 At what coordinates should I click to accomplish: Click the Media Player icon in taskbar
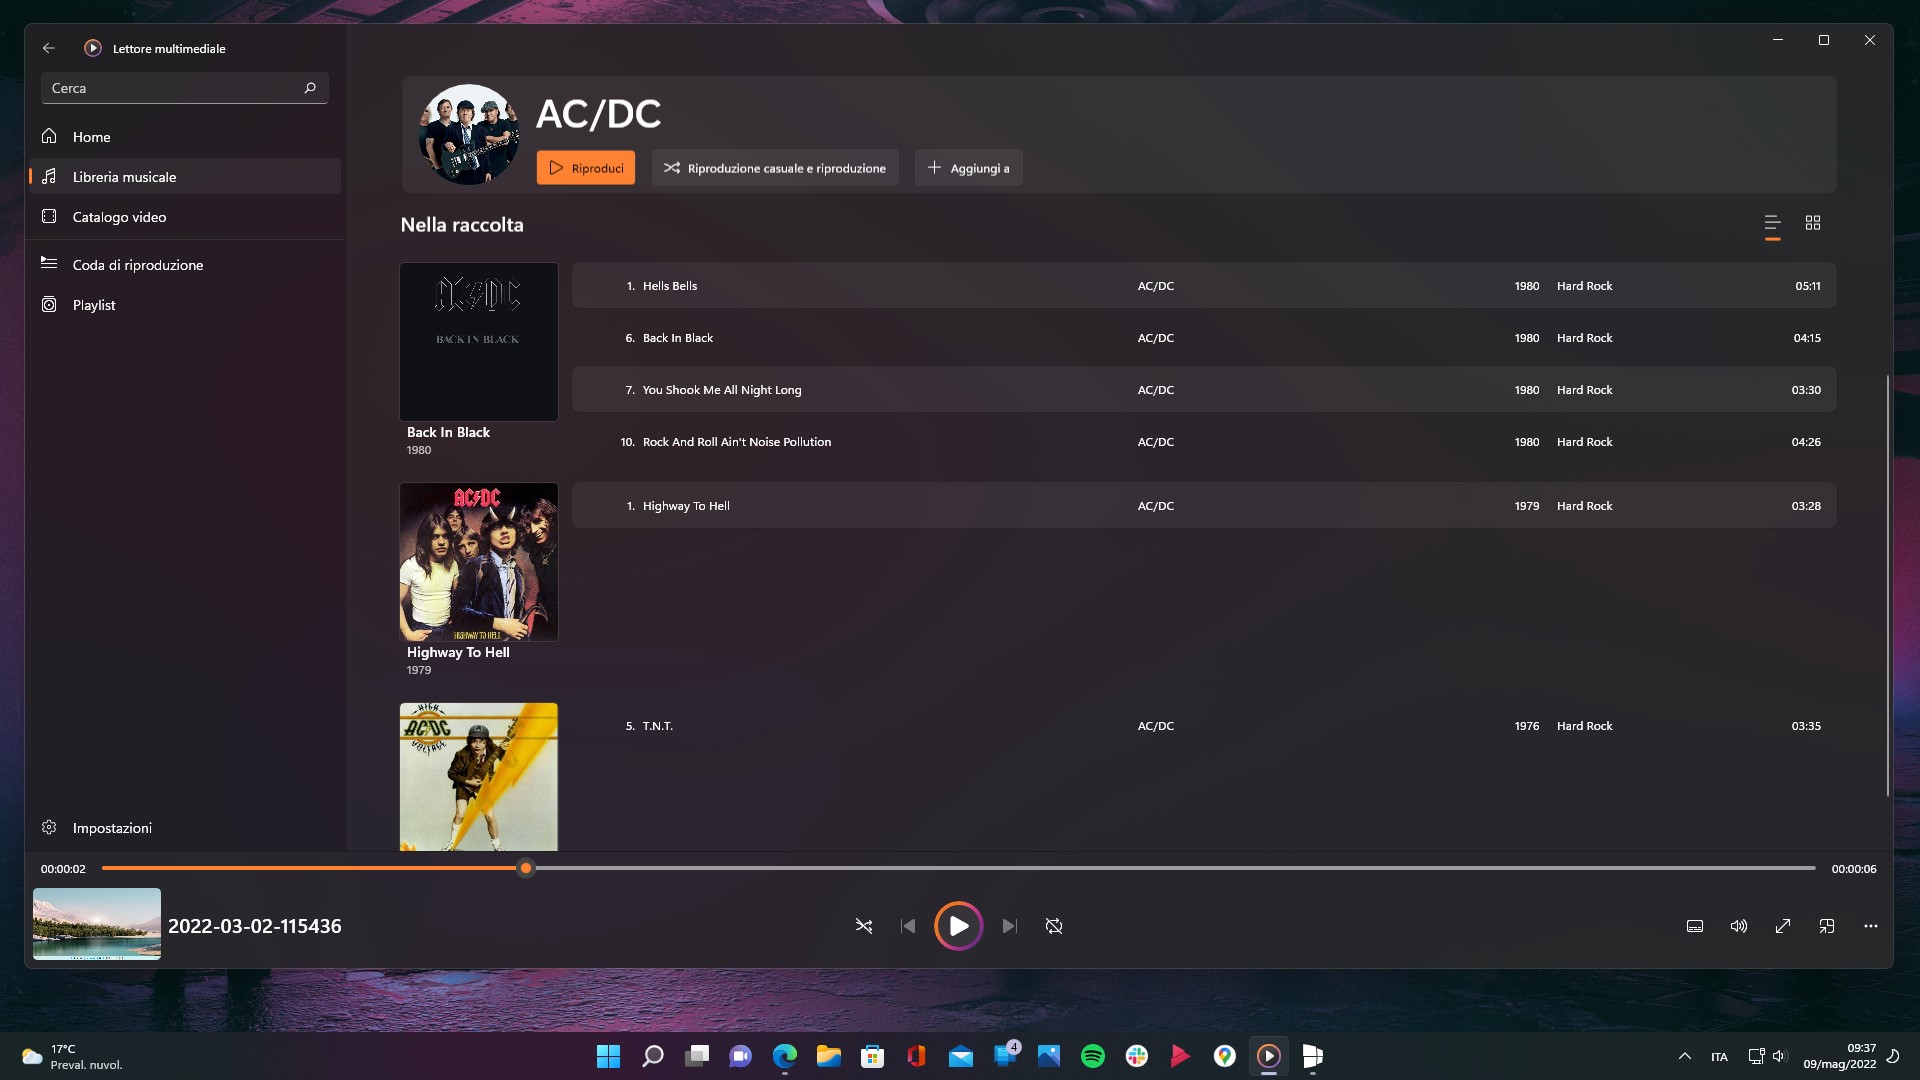click(1269, 1056)
